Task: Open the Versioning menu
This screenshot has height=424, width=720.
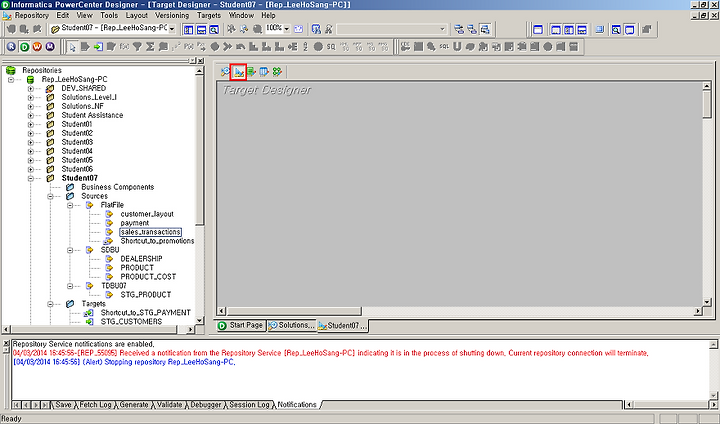Action: (x=172, y=15)
